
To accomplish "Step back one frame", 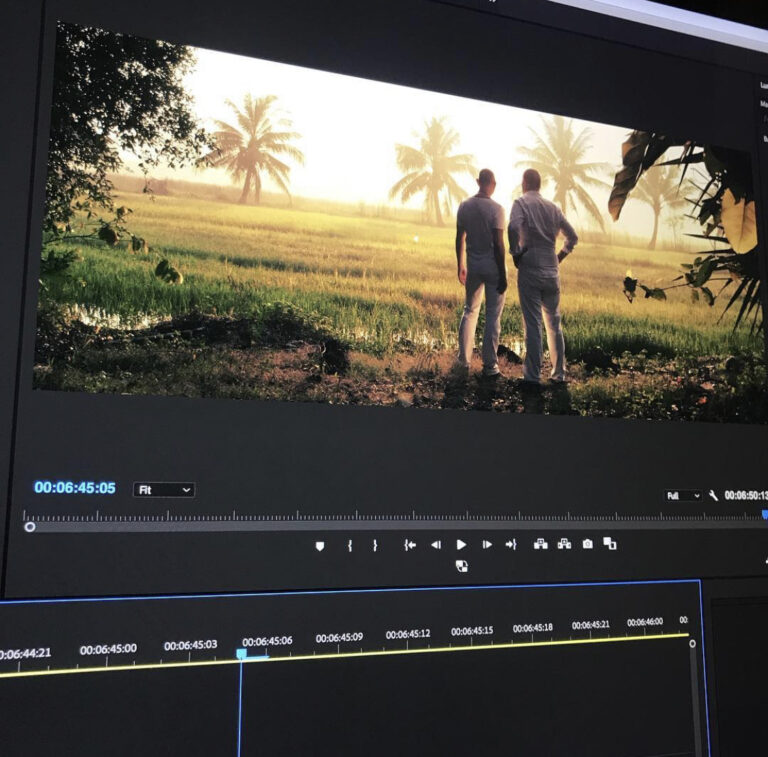I will coord(436,545).
